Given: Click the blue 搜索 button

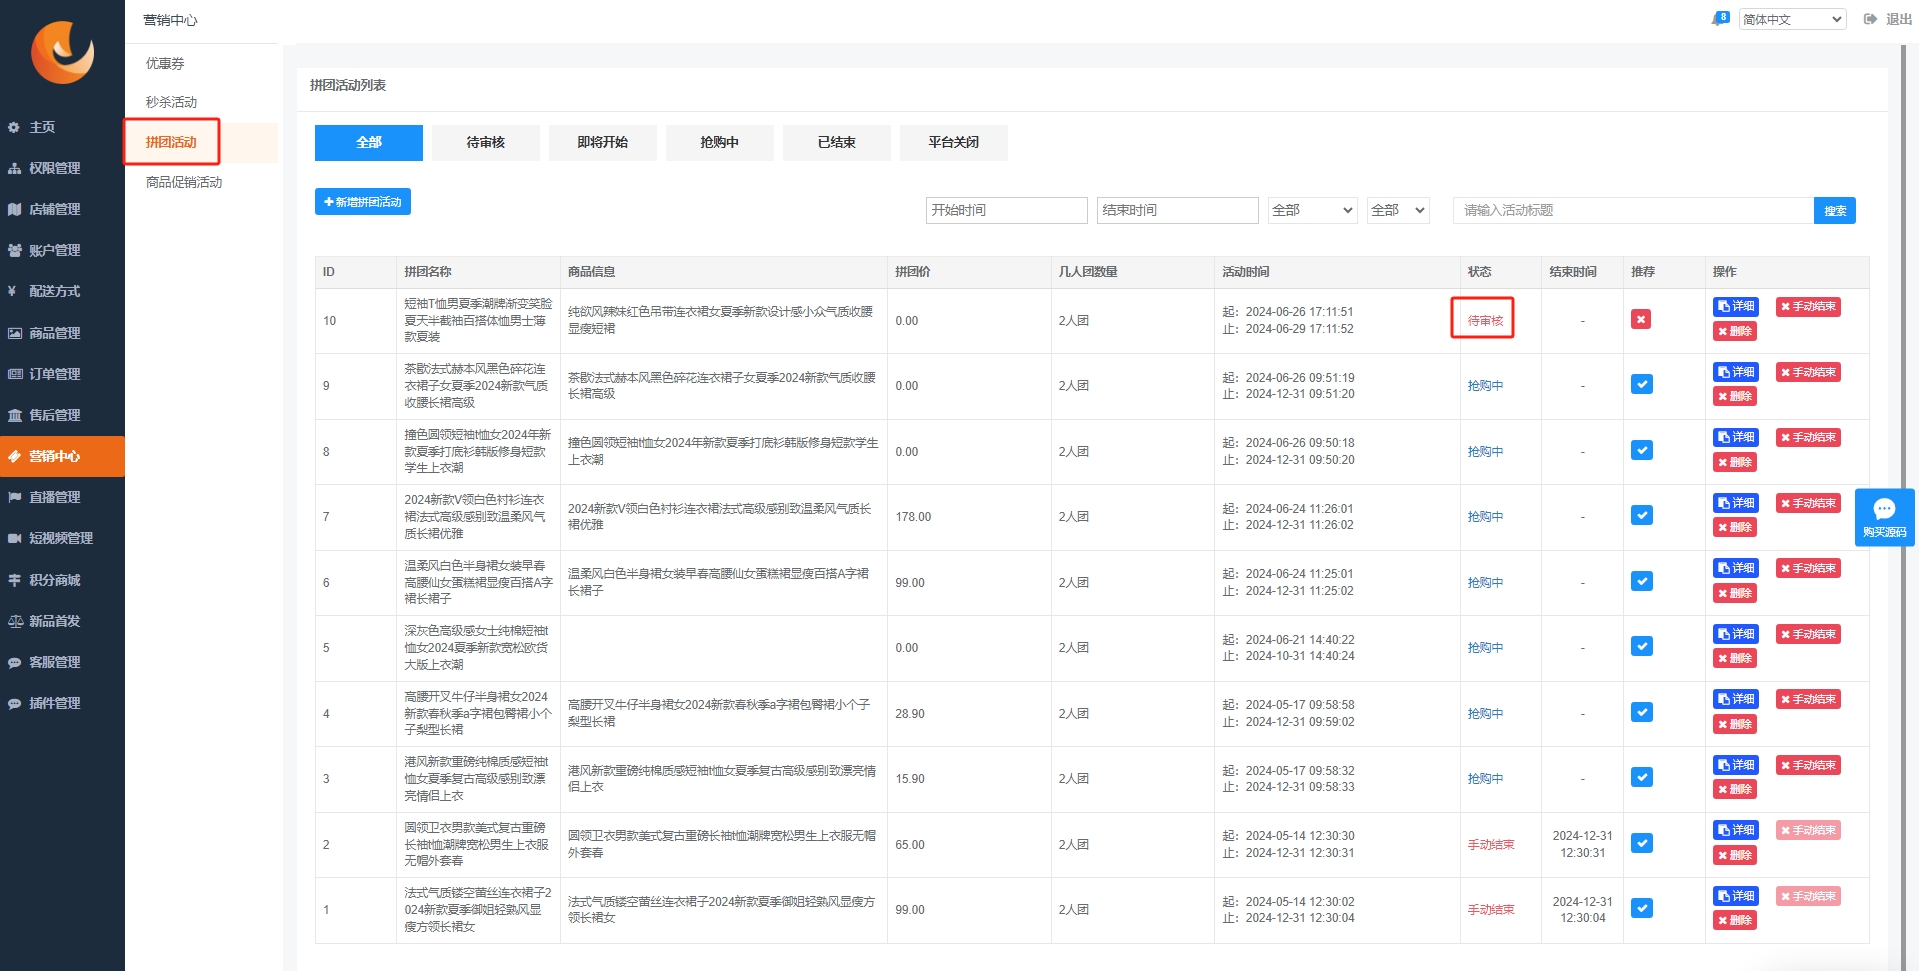Looking at the screenshot, I should pyautogui.click(x=1835, y=210).
